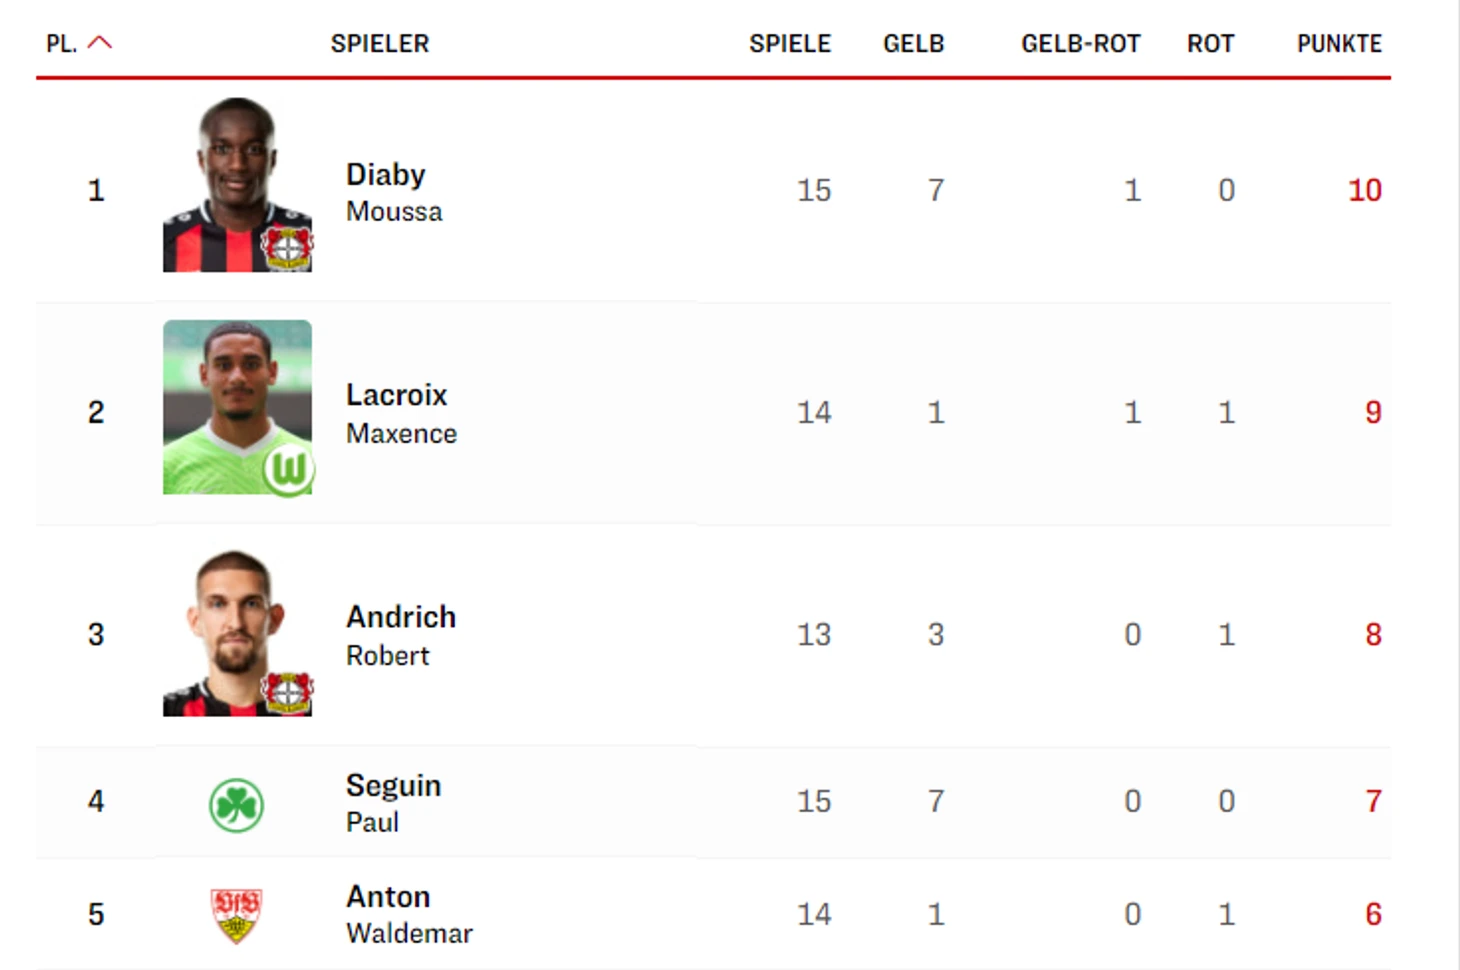The image size is (1460, 970).
Task: Sort by ROT column header
Action: click(1210, 44)
